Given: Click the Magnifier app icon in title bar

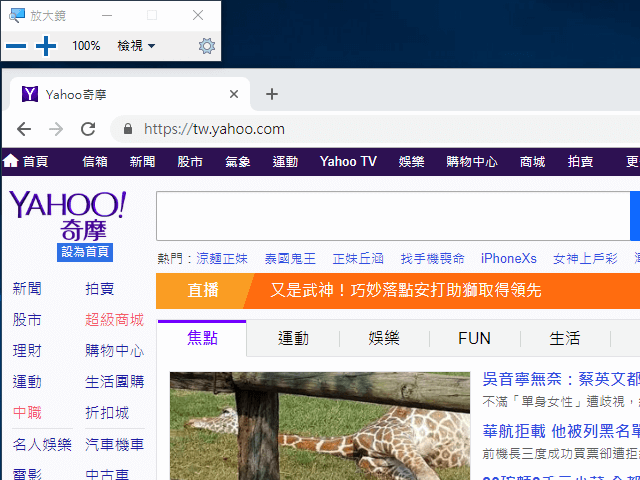Looking at the screenshot, I should pos(16,16).
